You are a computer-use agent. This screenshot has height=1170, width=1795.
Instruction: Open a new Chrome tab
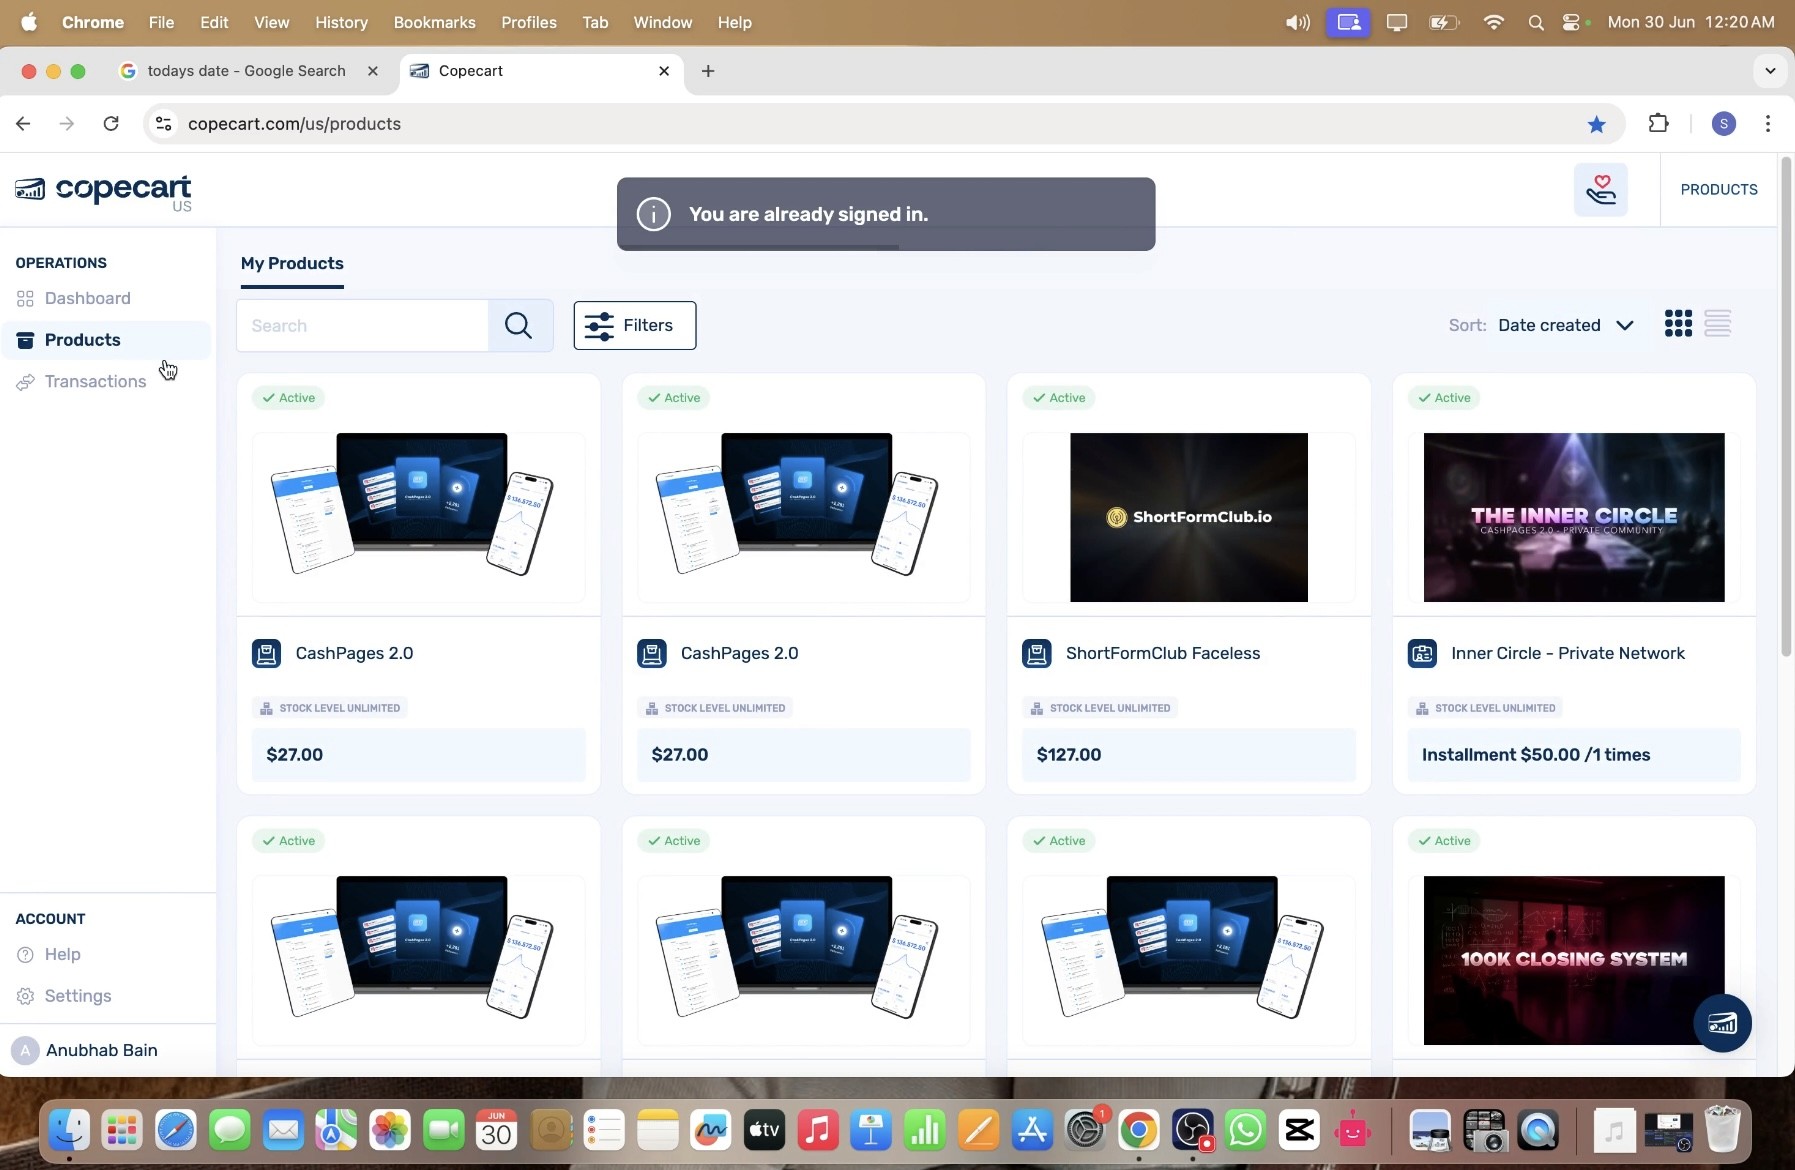tap(708, 71)
